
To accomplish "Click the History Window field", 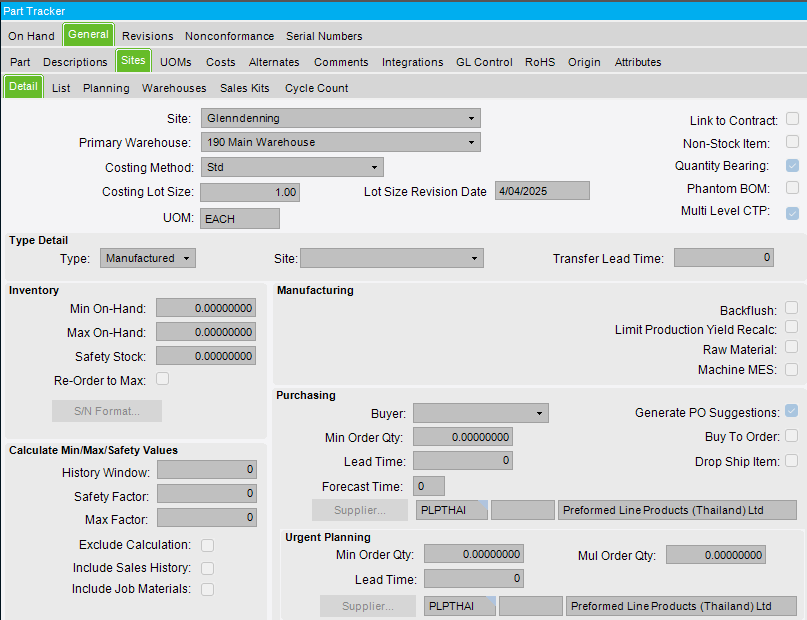I will click(207, 469).
